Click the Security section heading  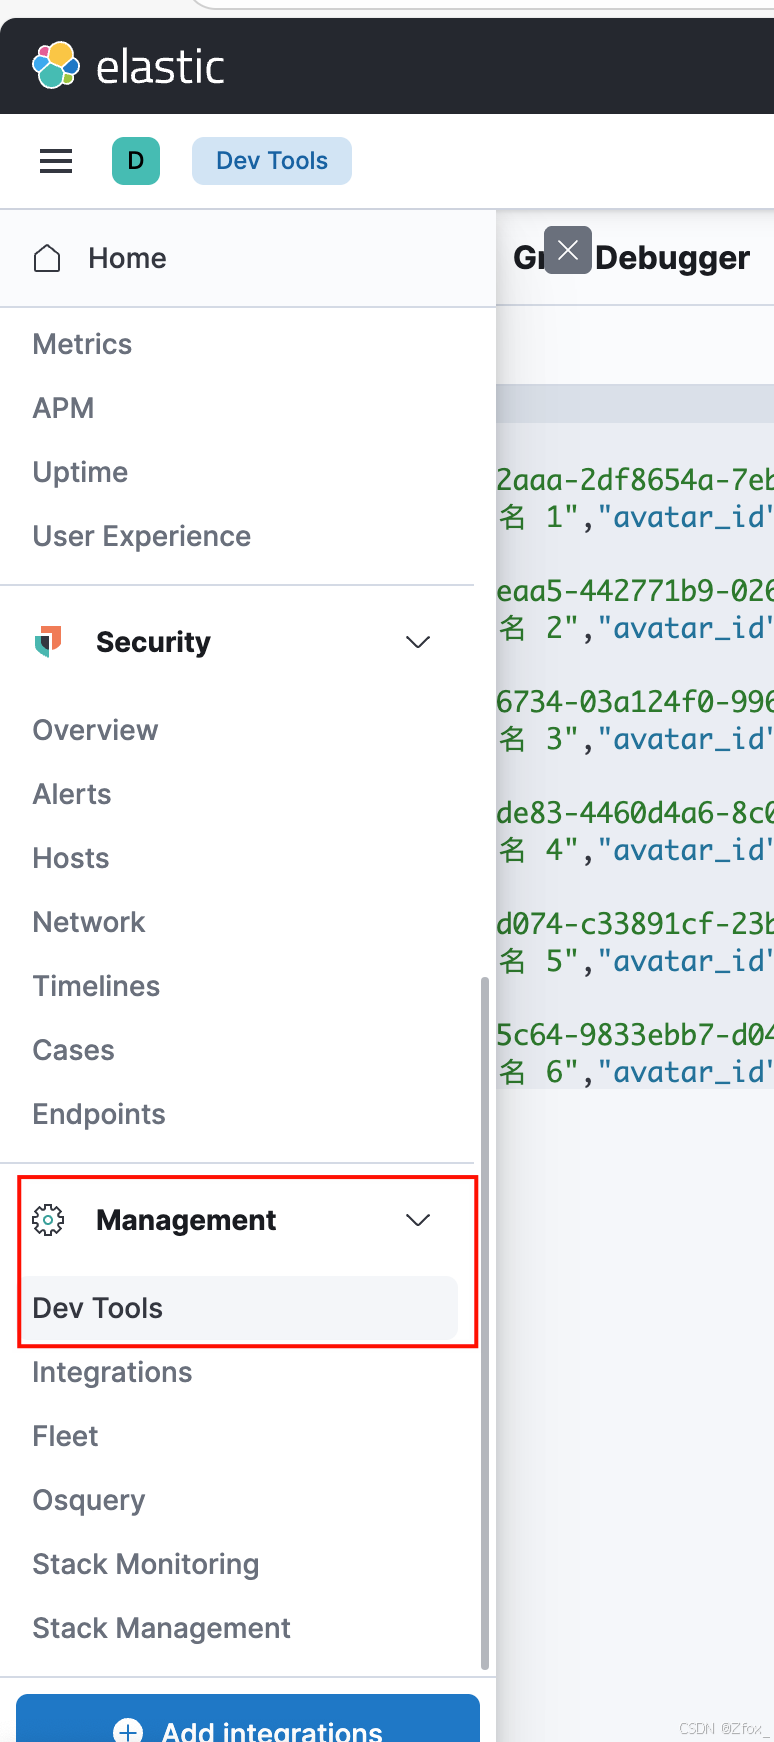pos(153,642)
